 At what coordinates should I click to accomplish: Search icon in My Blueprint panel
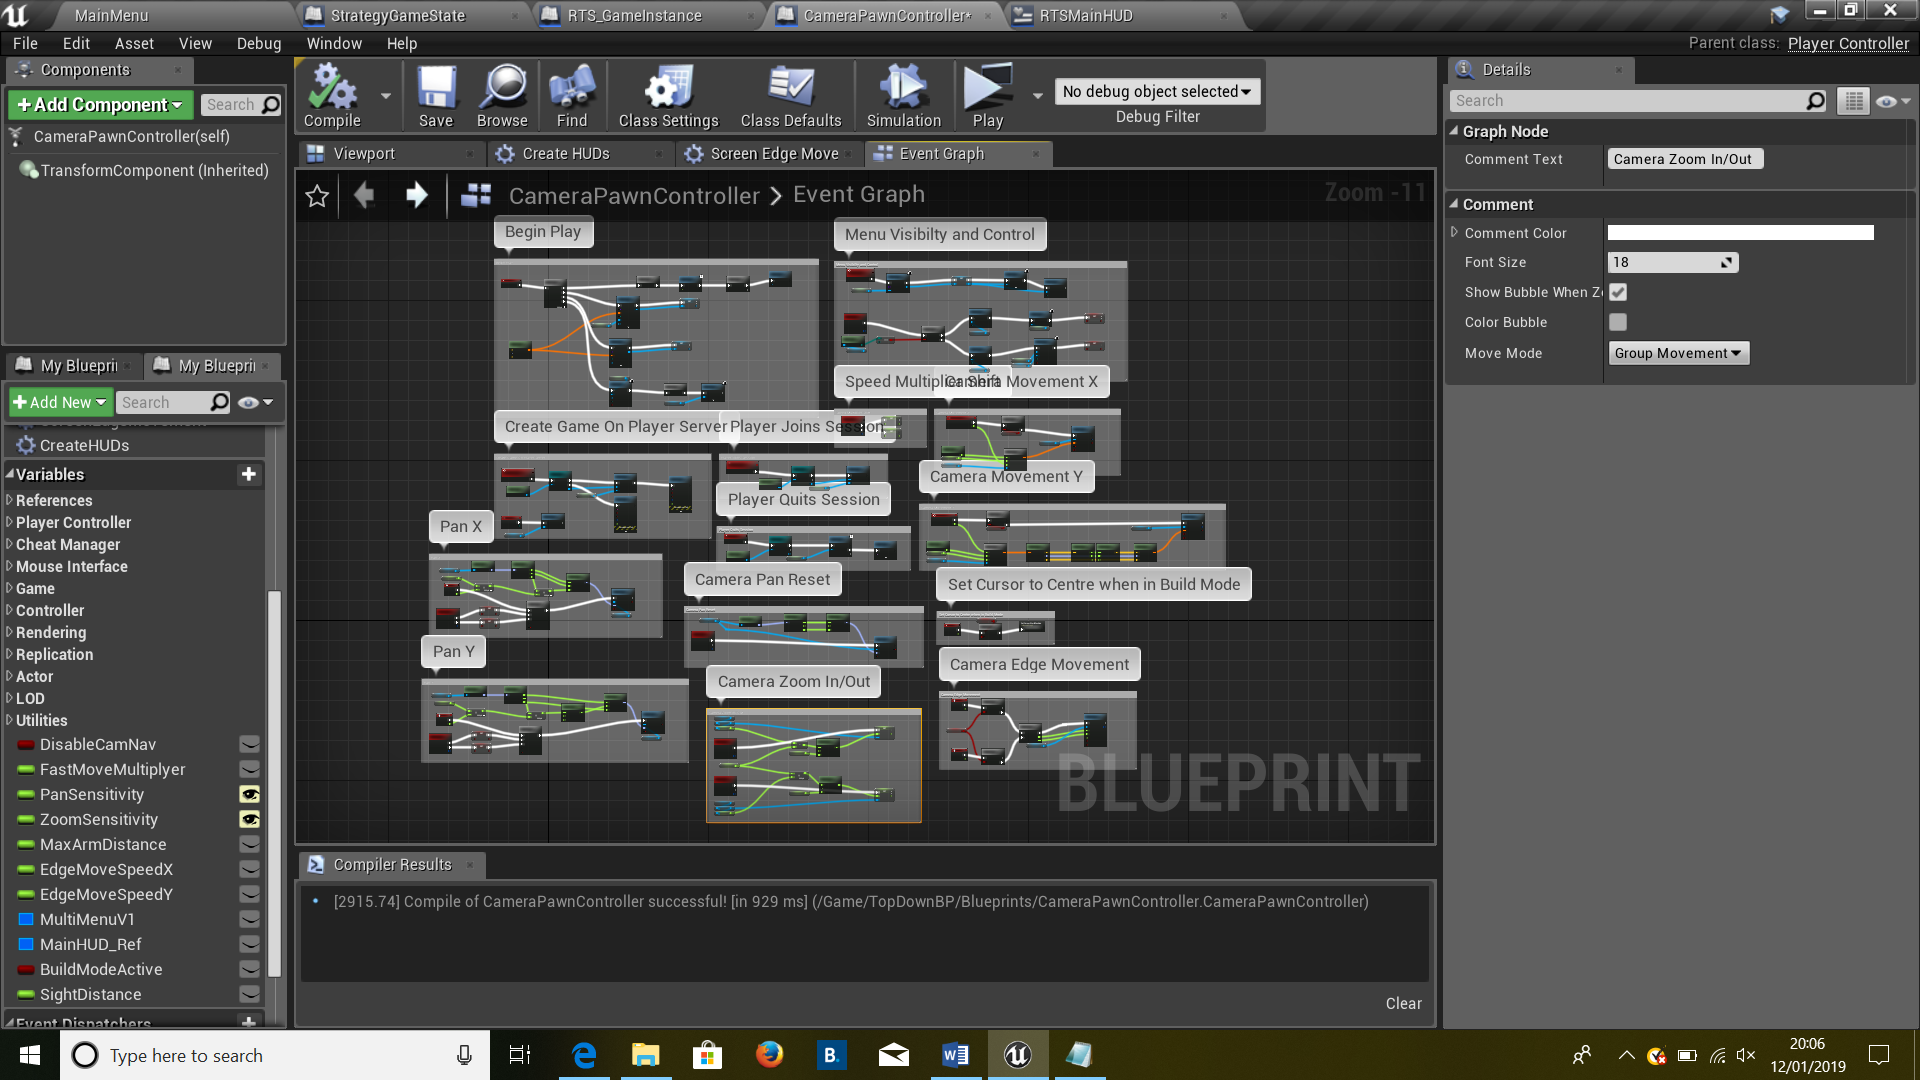coord(220,402)
